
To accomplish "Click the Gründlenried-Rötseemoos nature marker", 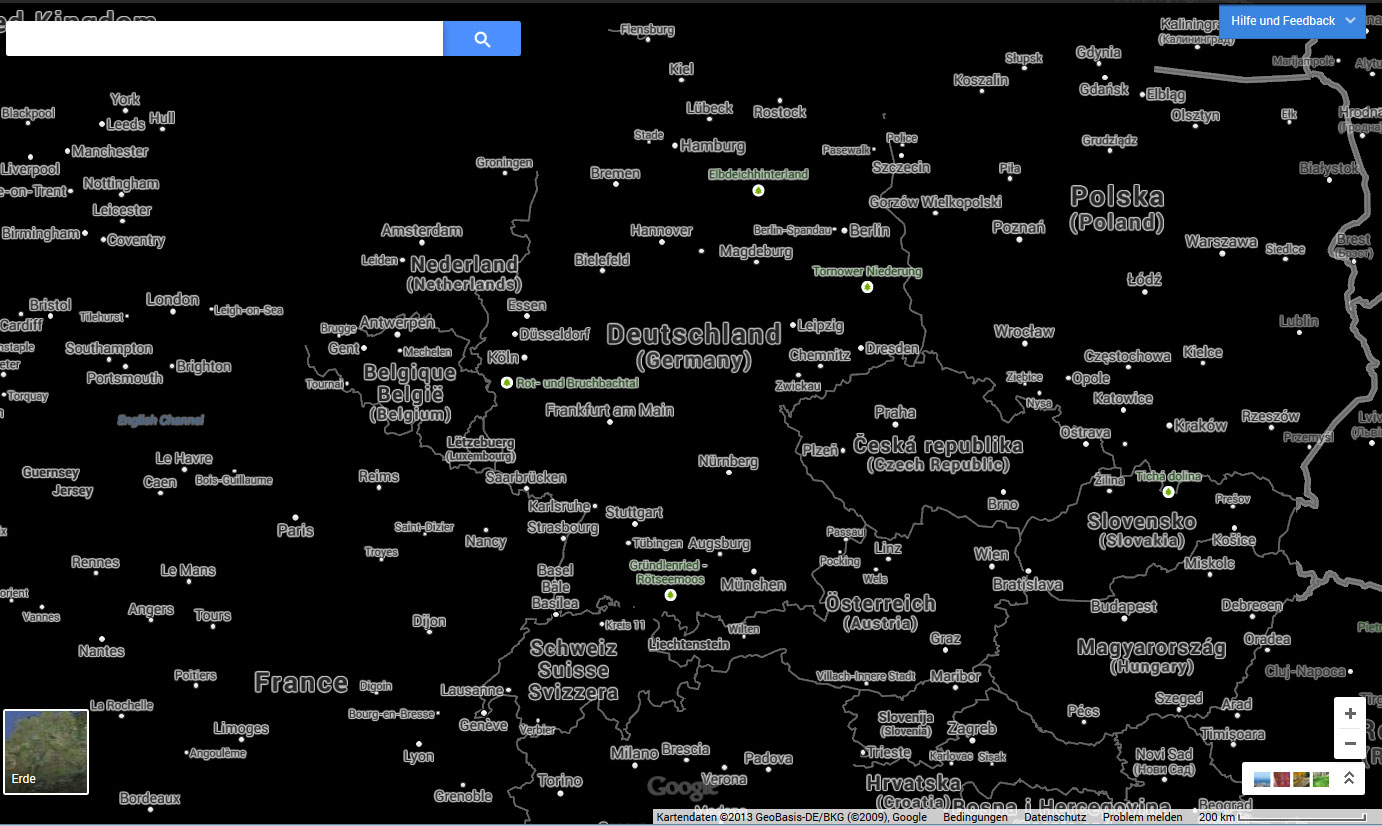I will (x=670, y=595).
